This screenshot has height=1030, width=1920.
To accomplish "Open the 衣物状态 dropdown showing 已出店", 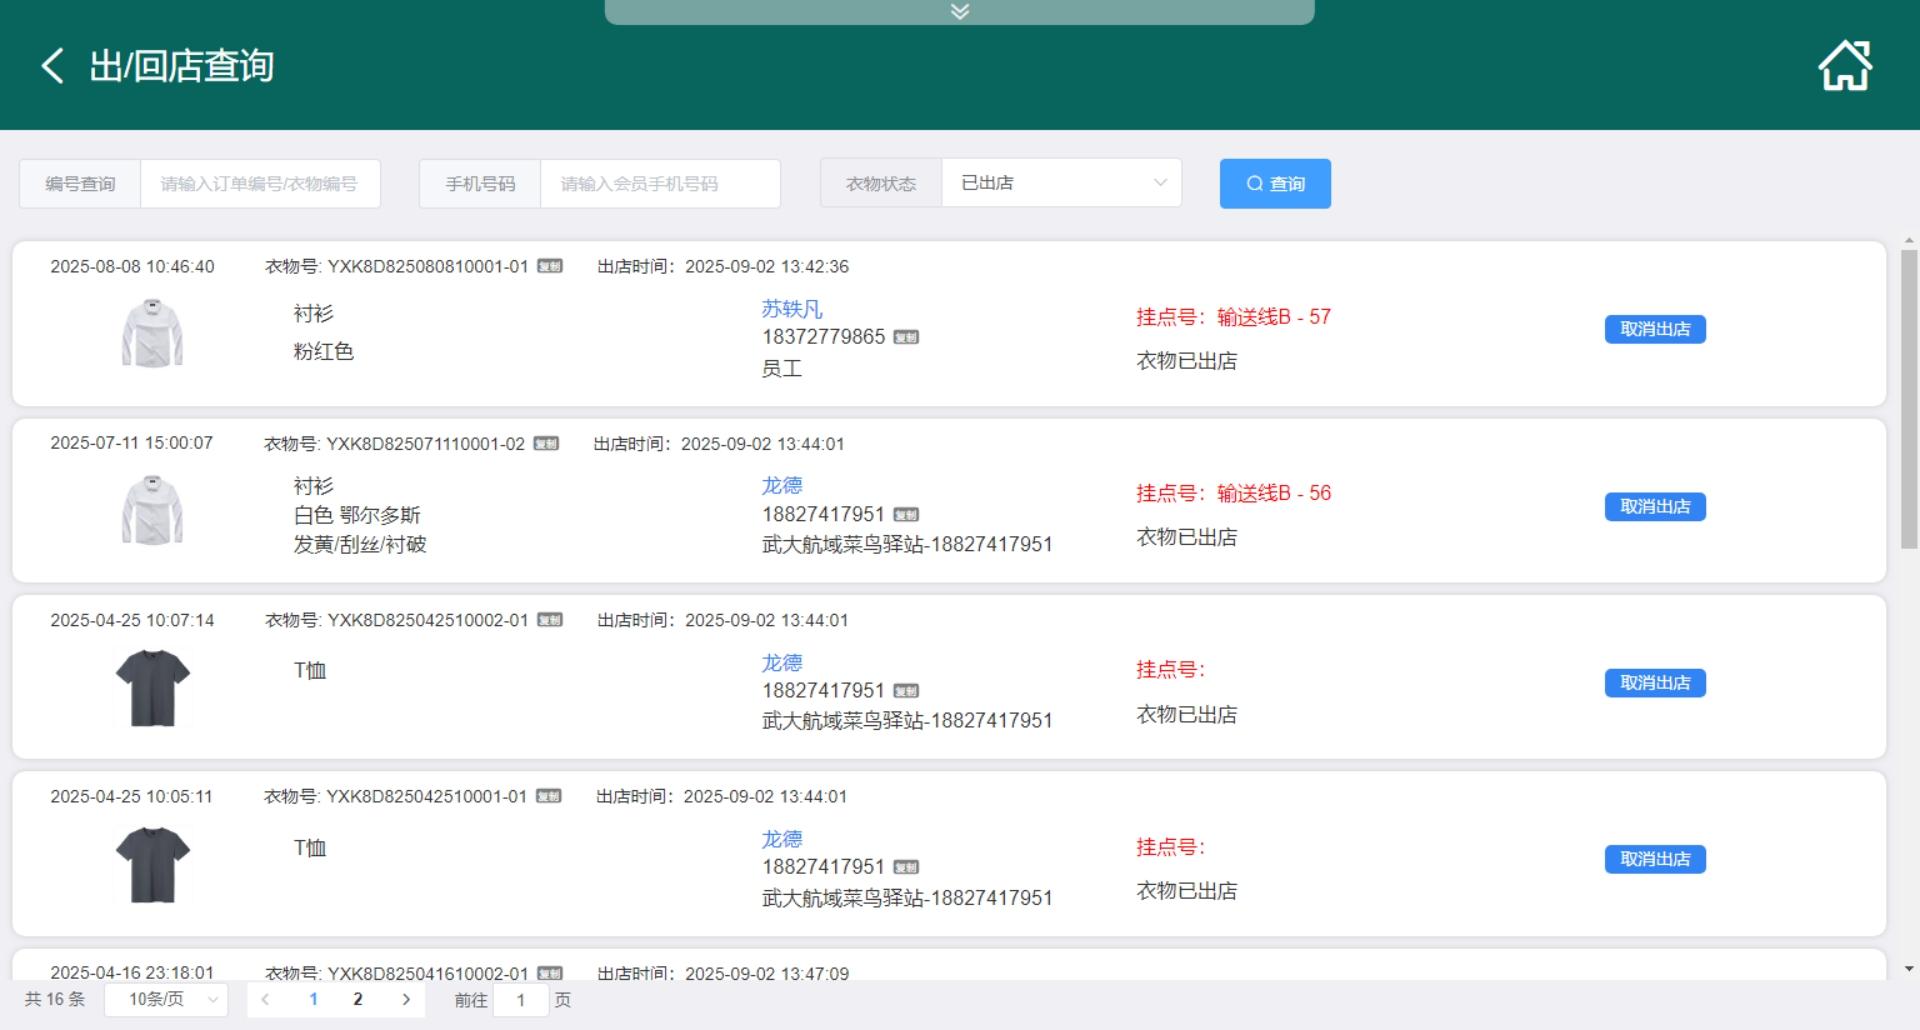I will [1061, 183].
